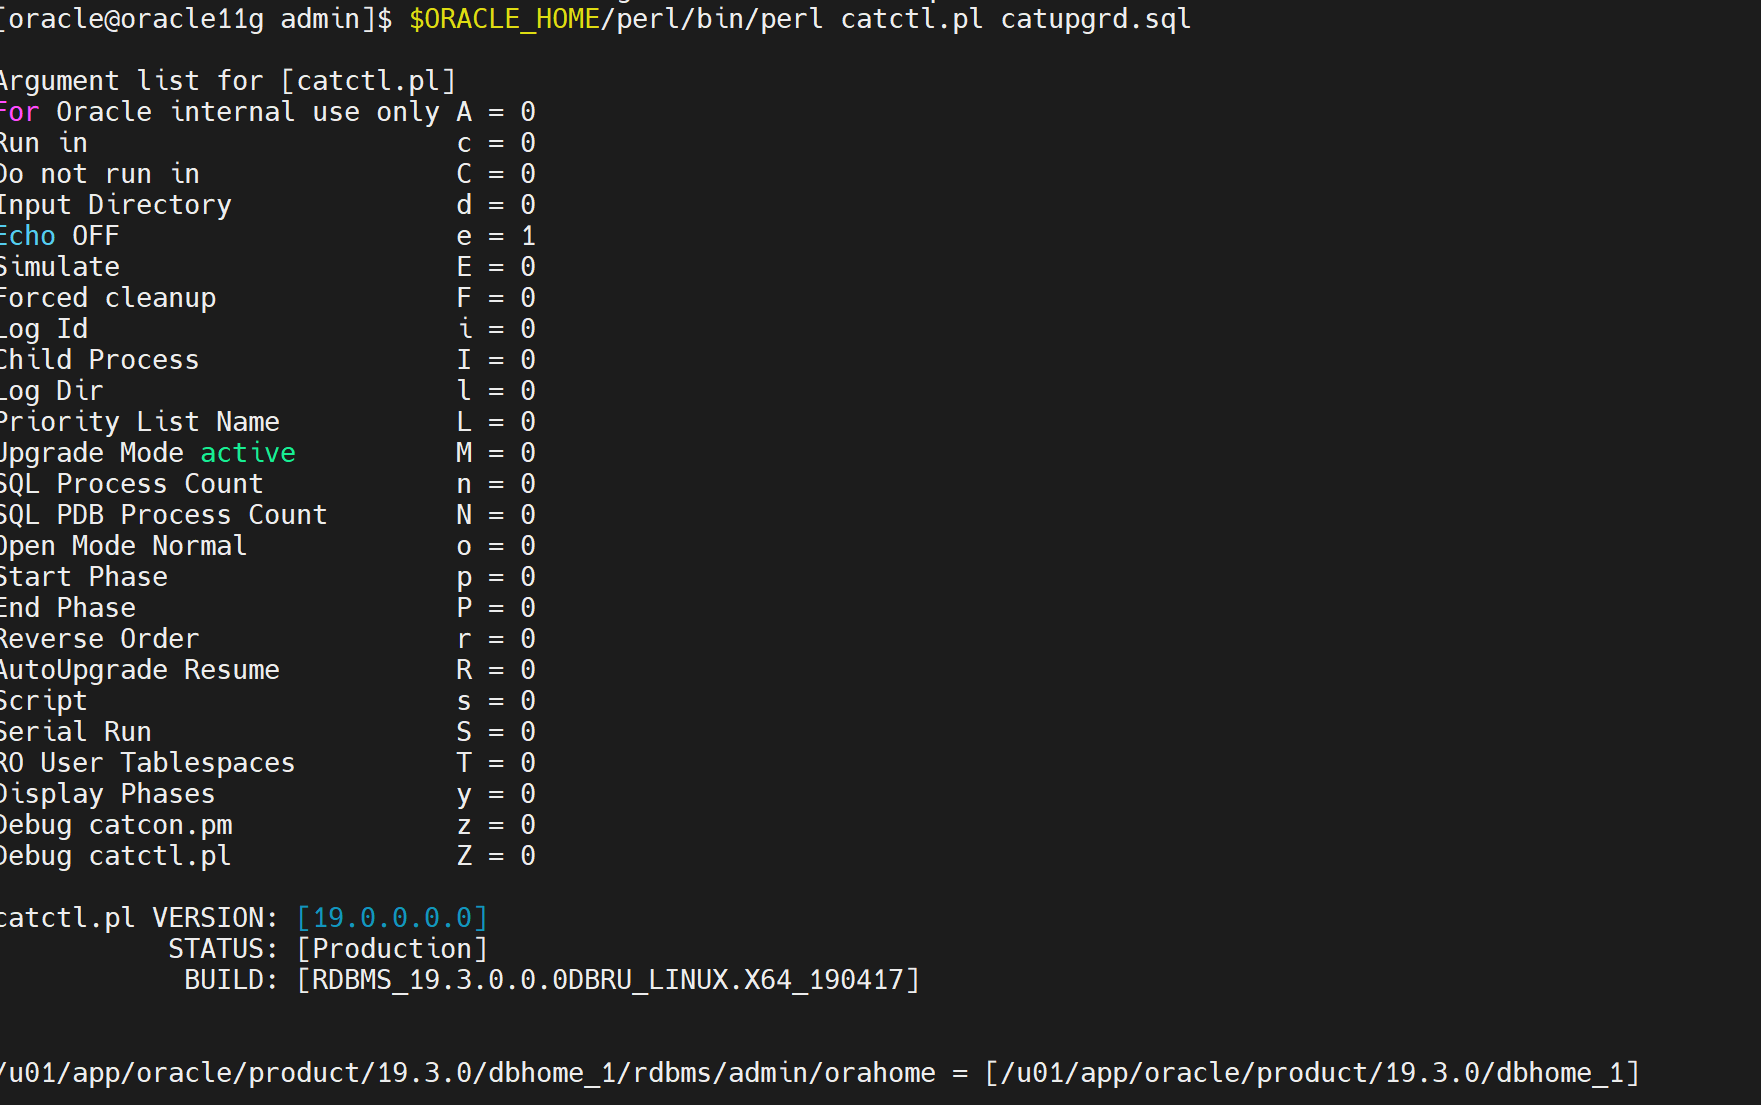1761x1105 pixels.
Task: Select the 'Argument list for [catctl.pl]' line
Action: pos(228,80)
